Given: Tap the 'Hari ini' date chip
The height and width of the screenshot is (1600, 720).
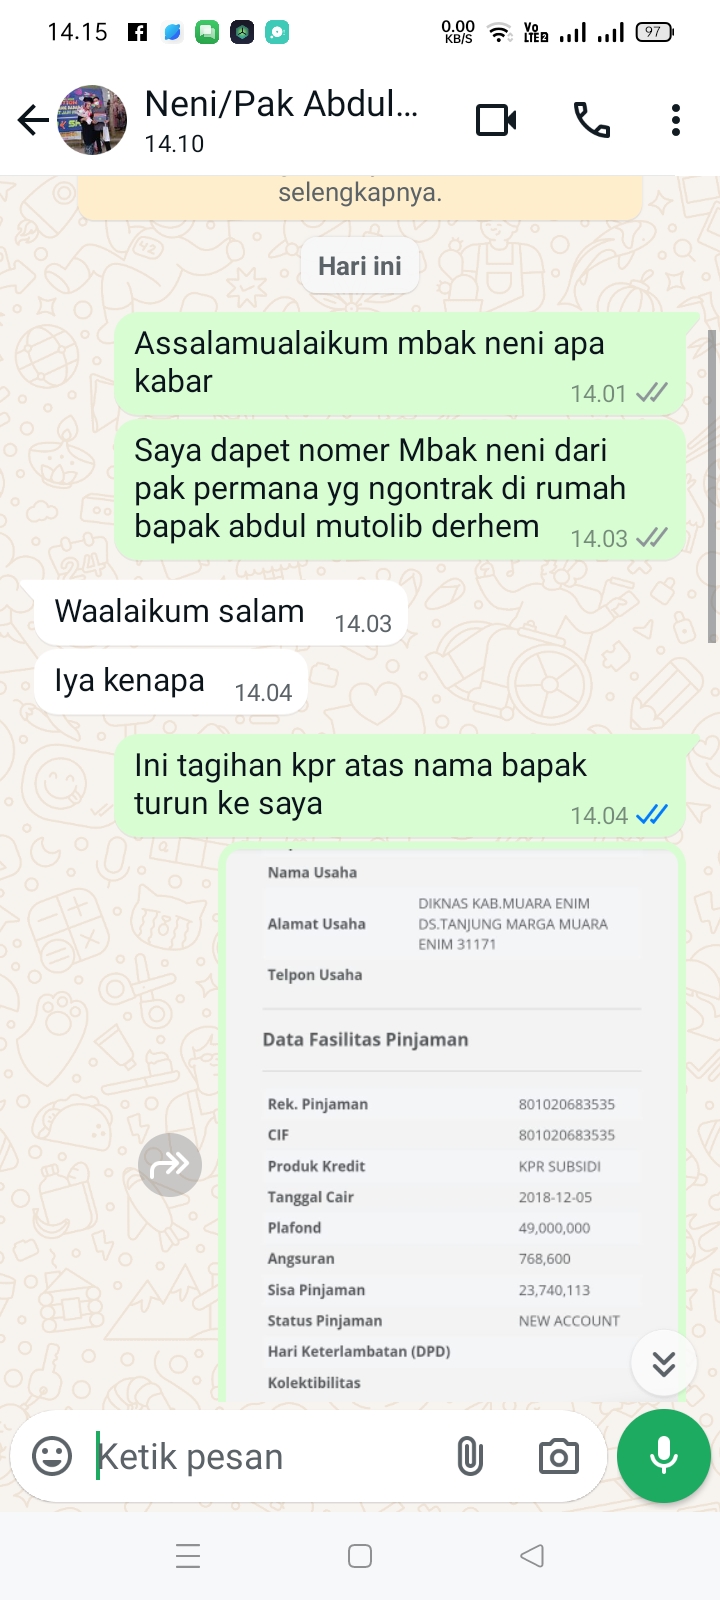Looking at the screenshot, I should 360,266.
